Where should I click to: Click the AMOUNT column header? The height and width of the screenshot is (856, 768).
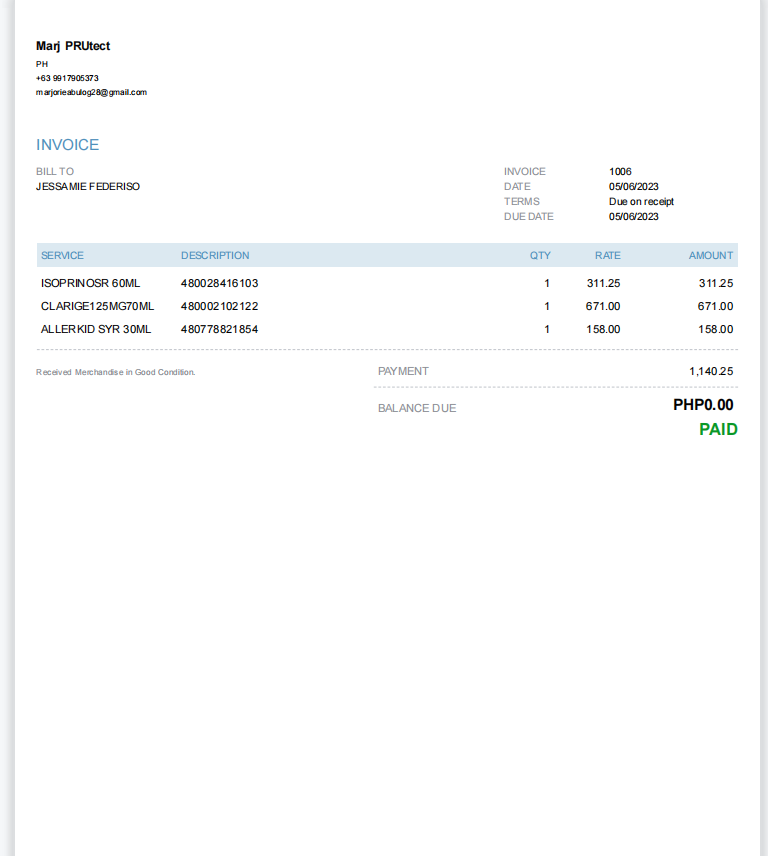tap(711, 255)
